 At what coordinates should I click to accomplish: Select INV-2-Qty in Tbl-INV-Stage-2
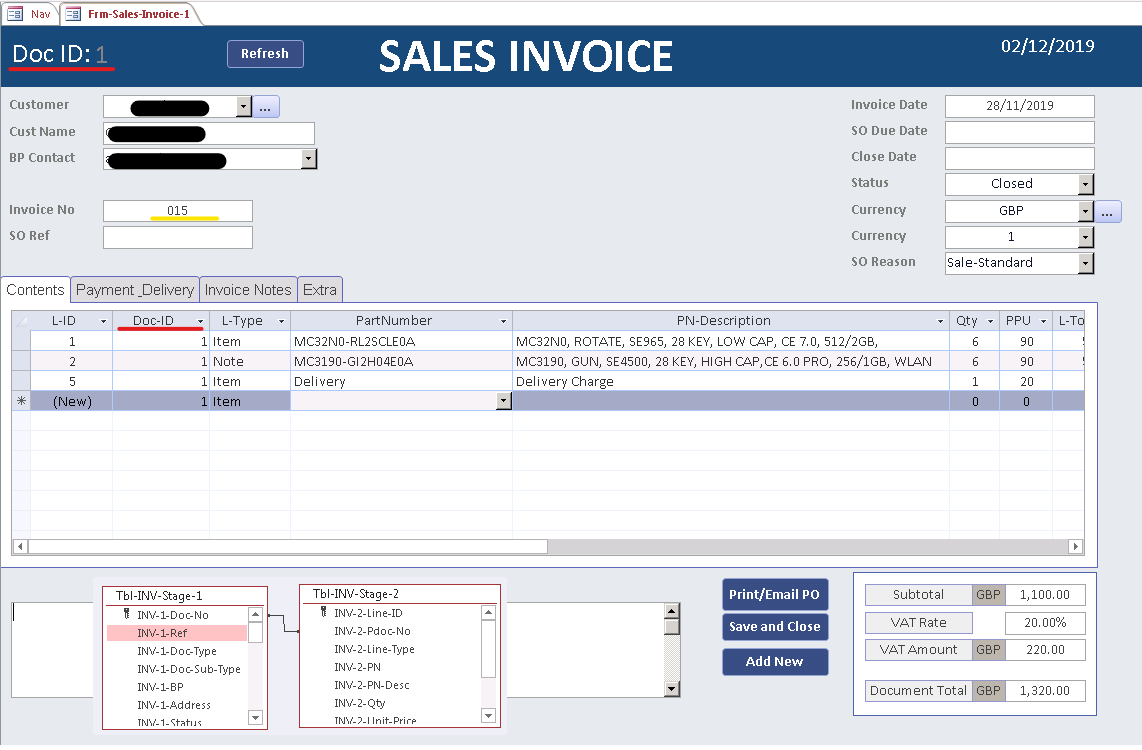[x=360, y=703]
